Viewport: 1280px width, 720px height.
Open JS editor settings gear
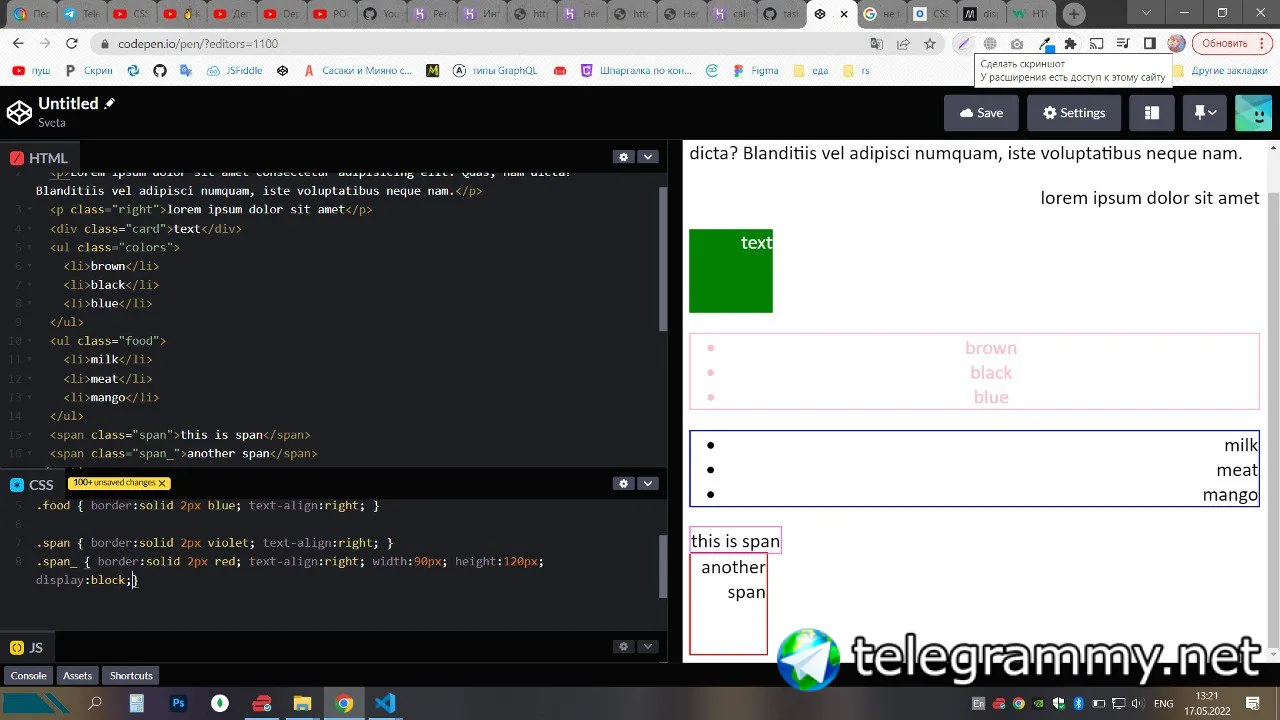pyautogui.click(x=624, y=647)
